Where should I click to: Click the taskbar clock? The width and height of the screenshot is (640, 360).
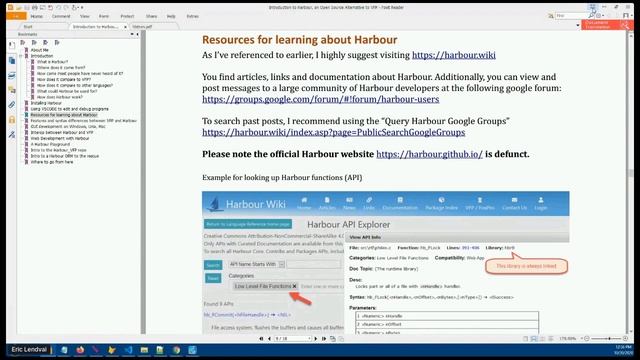coord(623,350)
